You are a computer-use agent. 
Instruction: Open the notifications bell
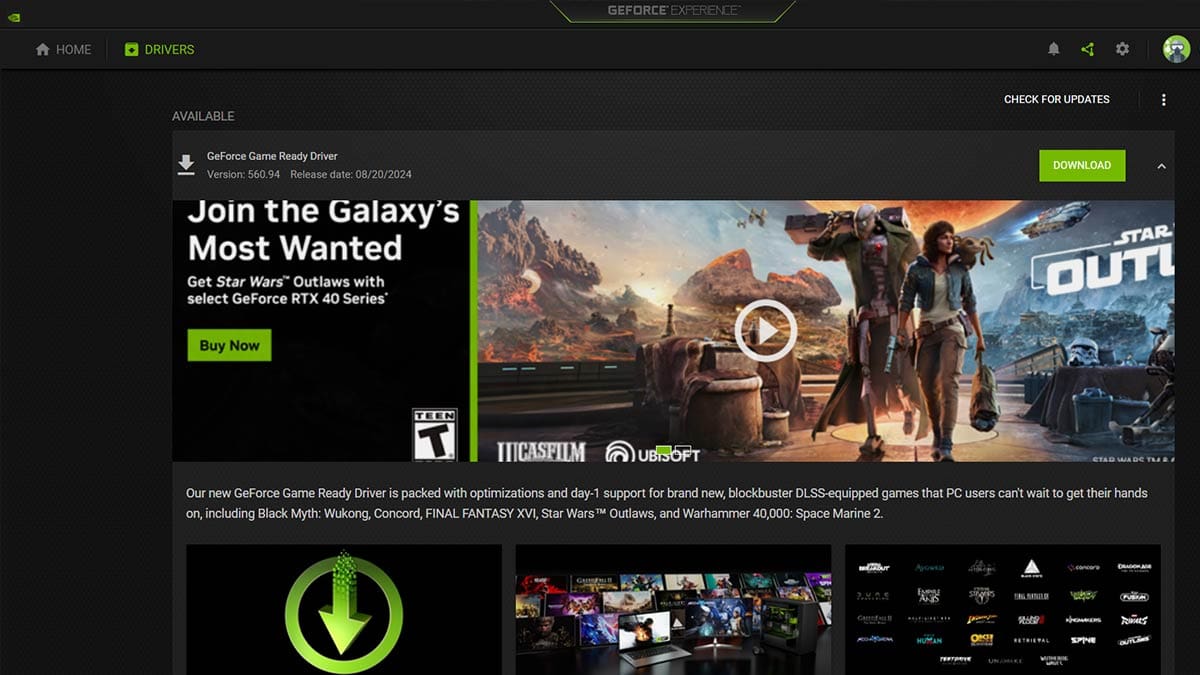click(x=1054, y=48)
